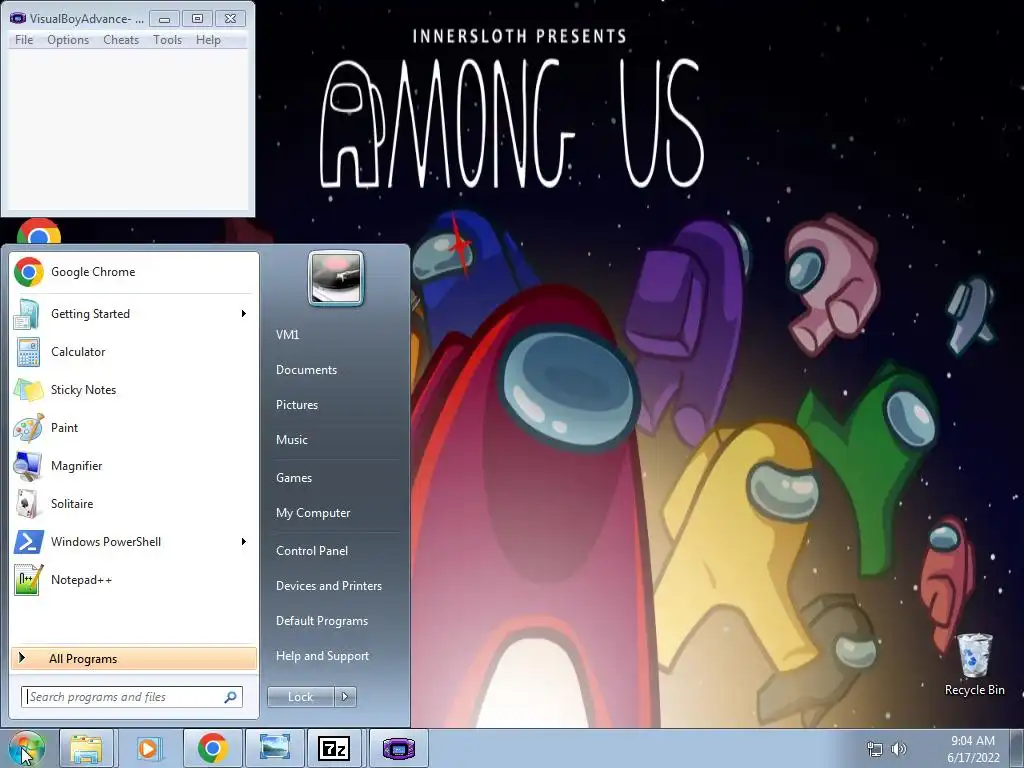
Task: Open Windows Media Player taskbar icon
Action: click(x=148, y=748)
